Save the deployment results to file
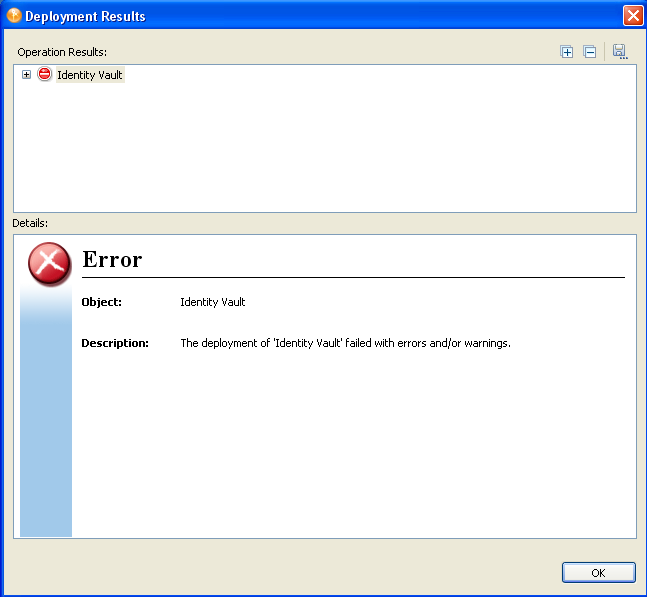 click(x=620, y=52)
